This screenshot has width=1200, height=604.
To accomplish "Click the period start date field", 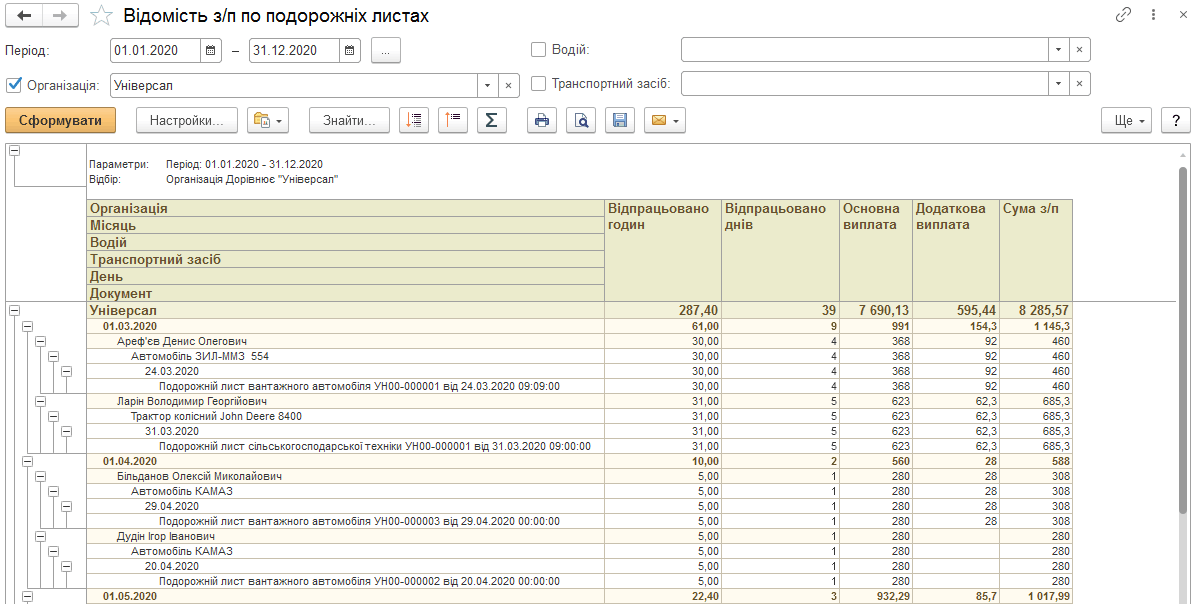I will click(x=156, y=50).
